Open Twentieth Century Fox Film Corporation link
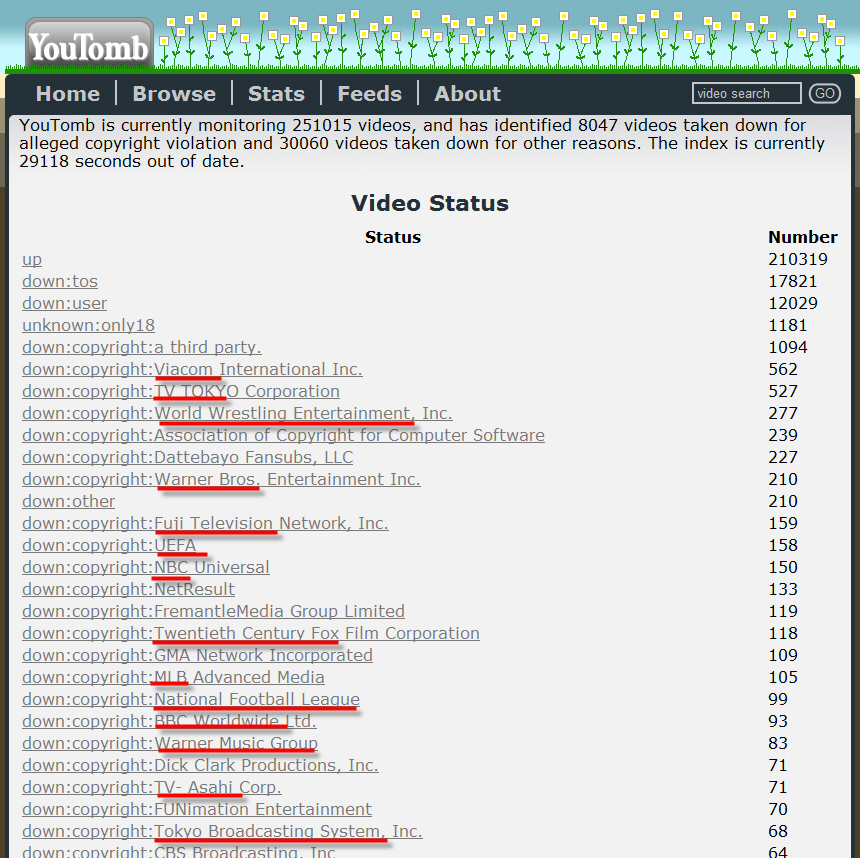This screenshot has width=860, height=858. click(251, 633)
